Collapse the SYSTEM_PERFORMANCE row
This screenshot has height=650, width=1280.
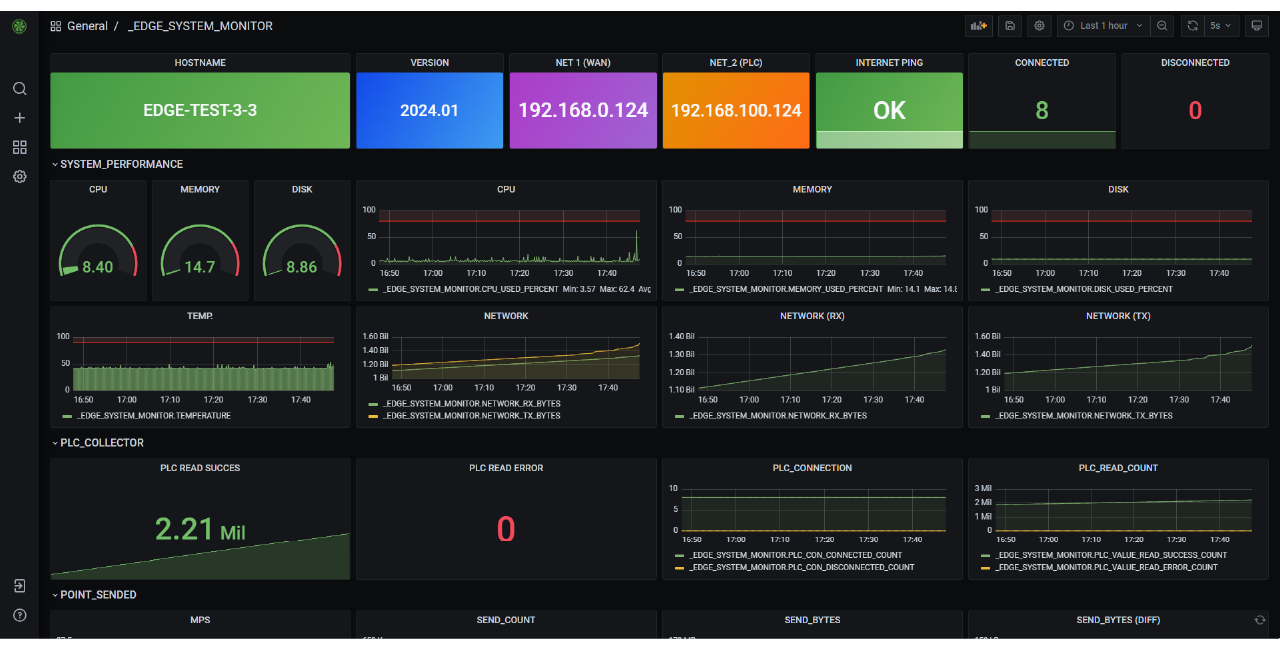[121, 164]
